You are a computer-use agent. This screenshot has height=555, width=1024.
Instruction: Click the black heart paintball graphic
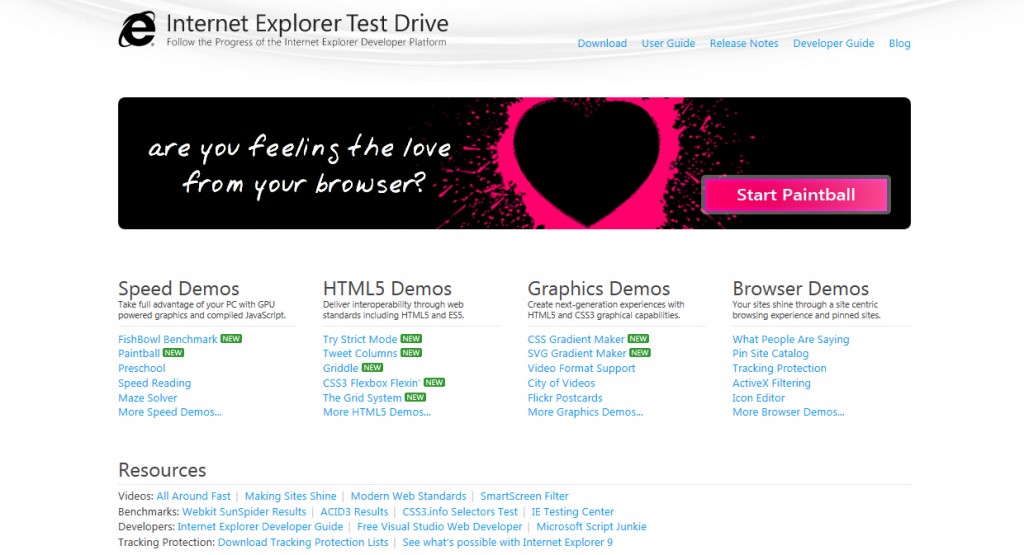586,163
